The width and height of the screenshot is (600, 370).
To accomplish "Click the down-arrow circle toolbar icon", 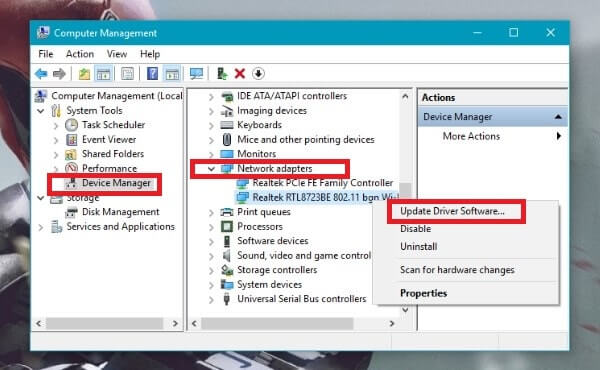I will pyautogui.click(x=258, y=73).
